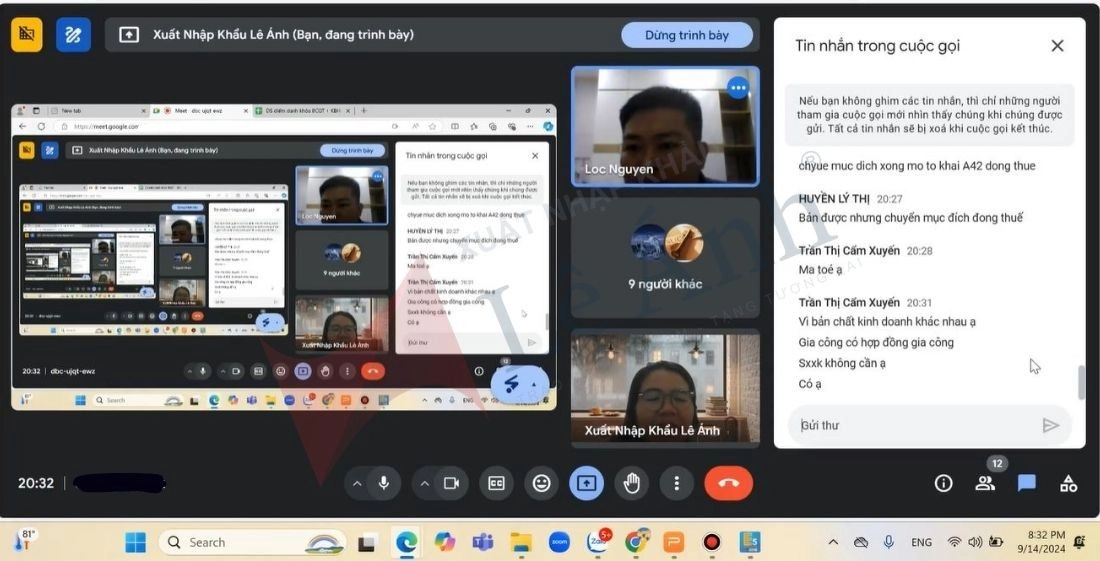Toggle the camera on or off

pyautogui.click(x=451, y=483)
